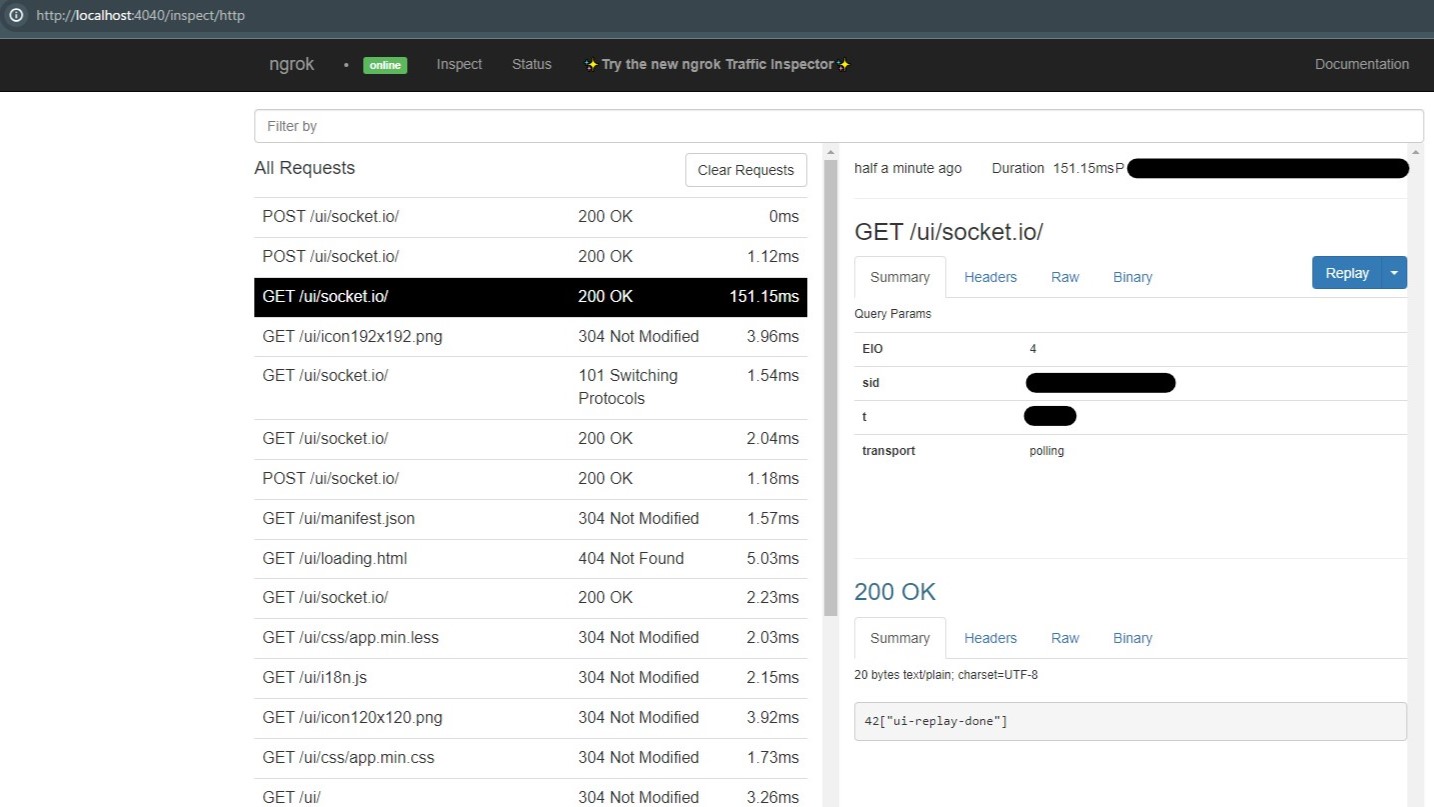Open the Inspect section in the navbar

[x=458, y=64]
